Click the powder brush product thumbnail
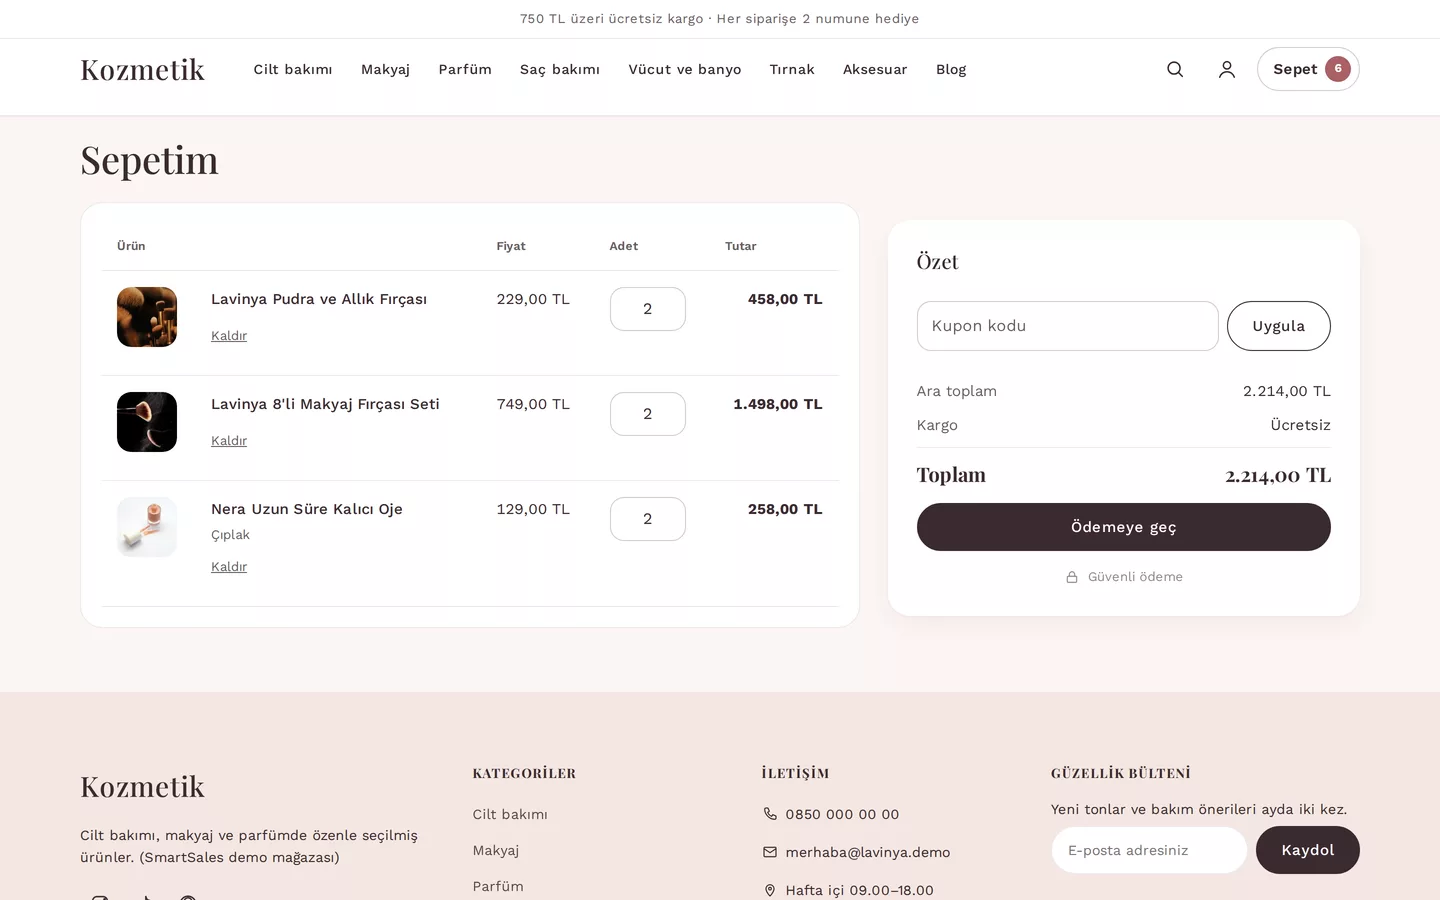 pyautogui.click(x=147, y=317)
